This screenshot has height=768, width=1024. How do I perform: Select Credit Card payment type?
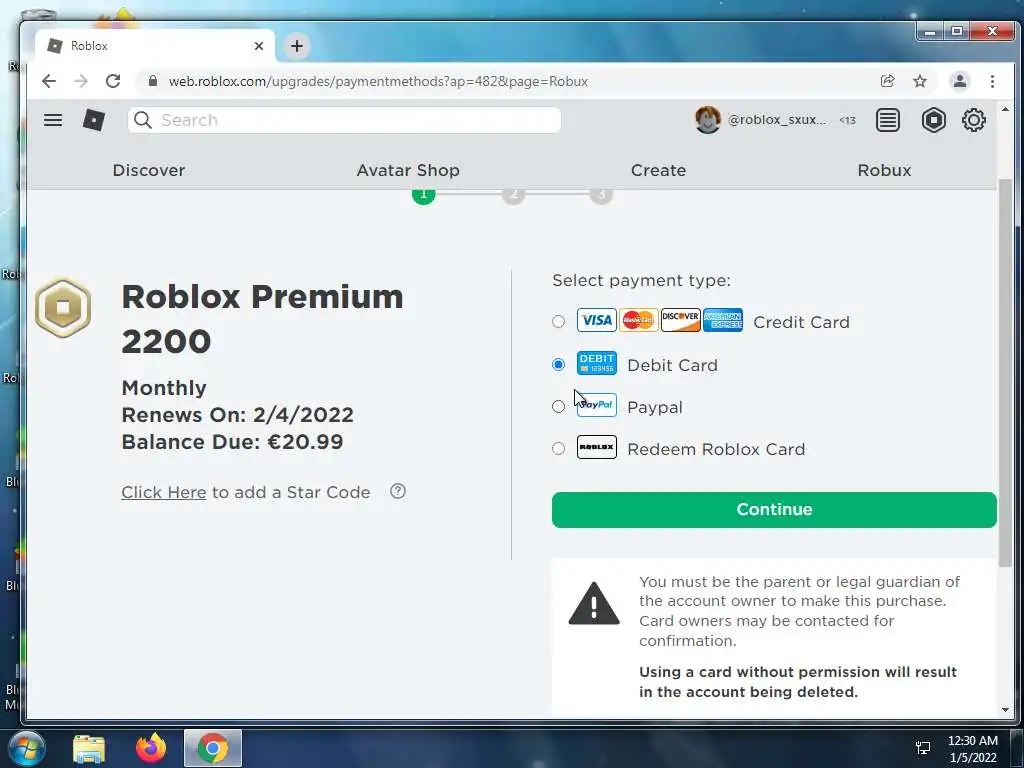[558, 321]
